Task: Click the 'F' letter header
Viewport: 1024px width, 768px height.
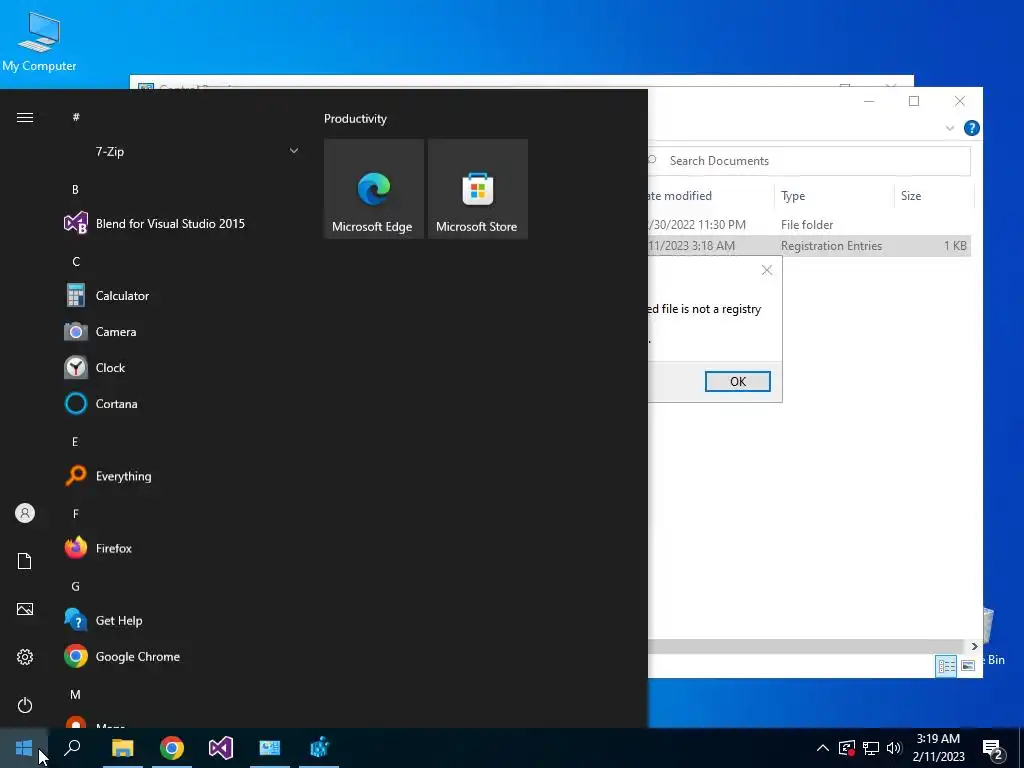Action: [x=76, y=514]
